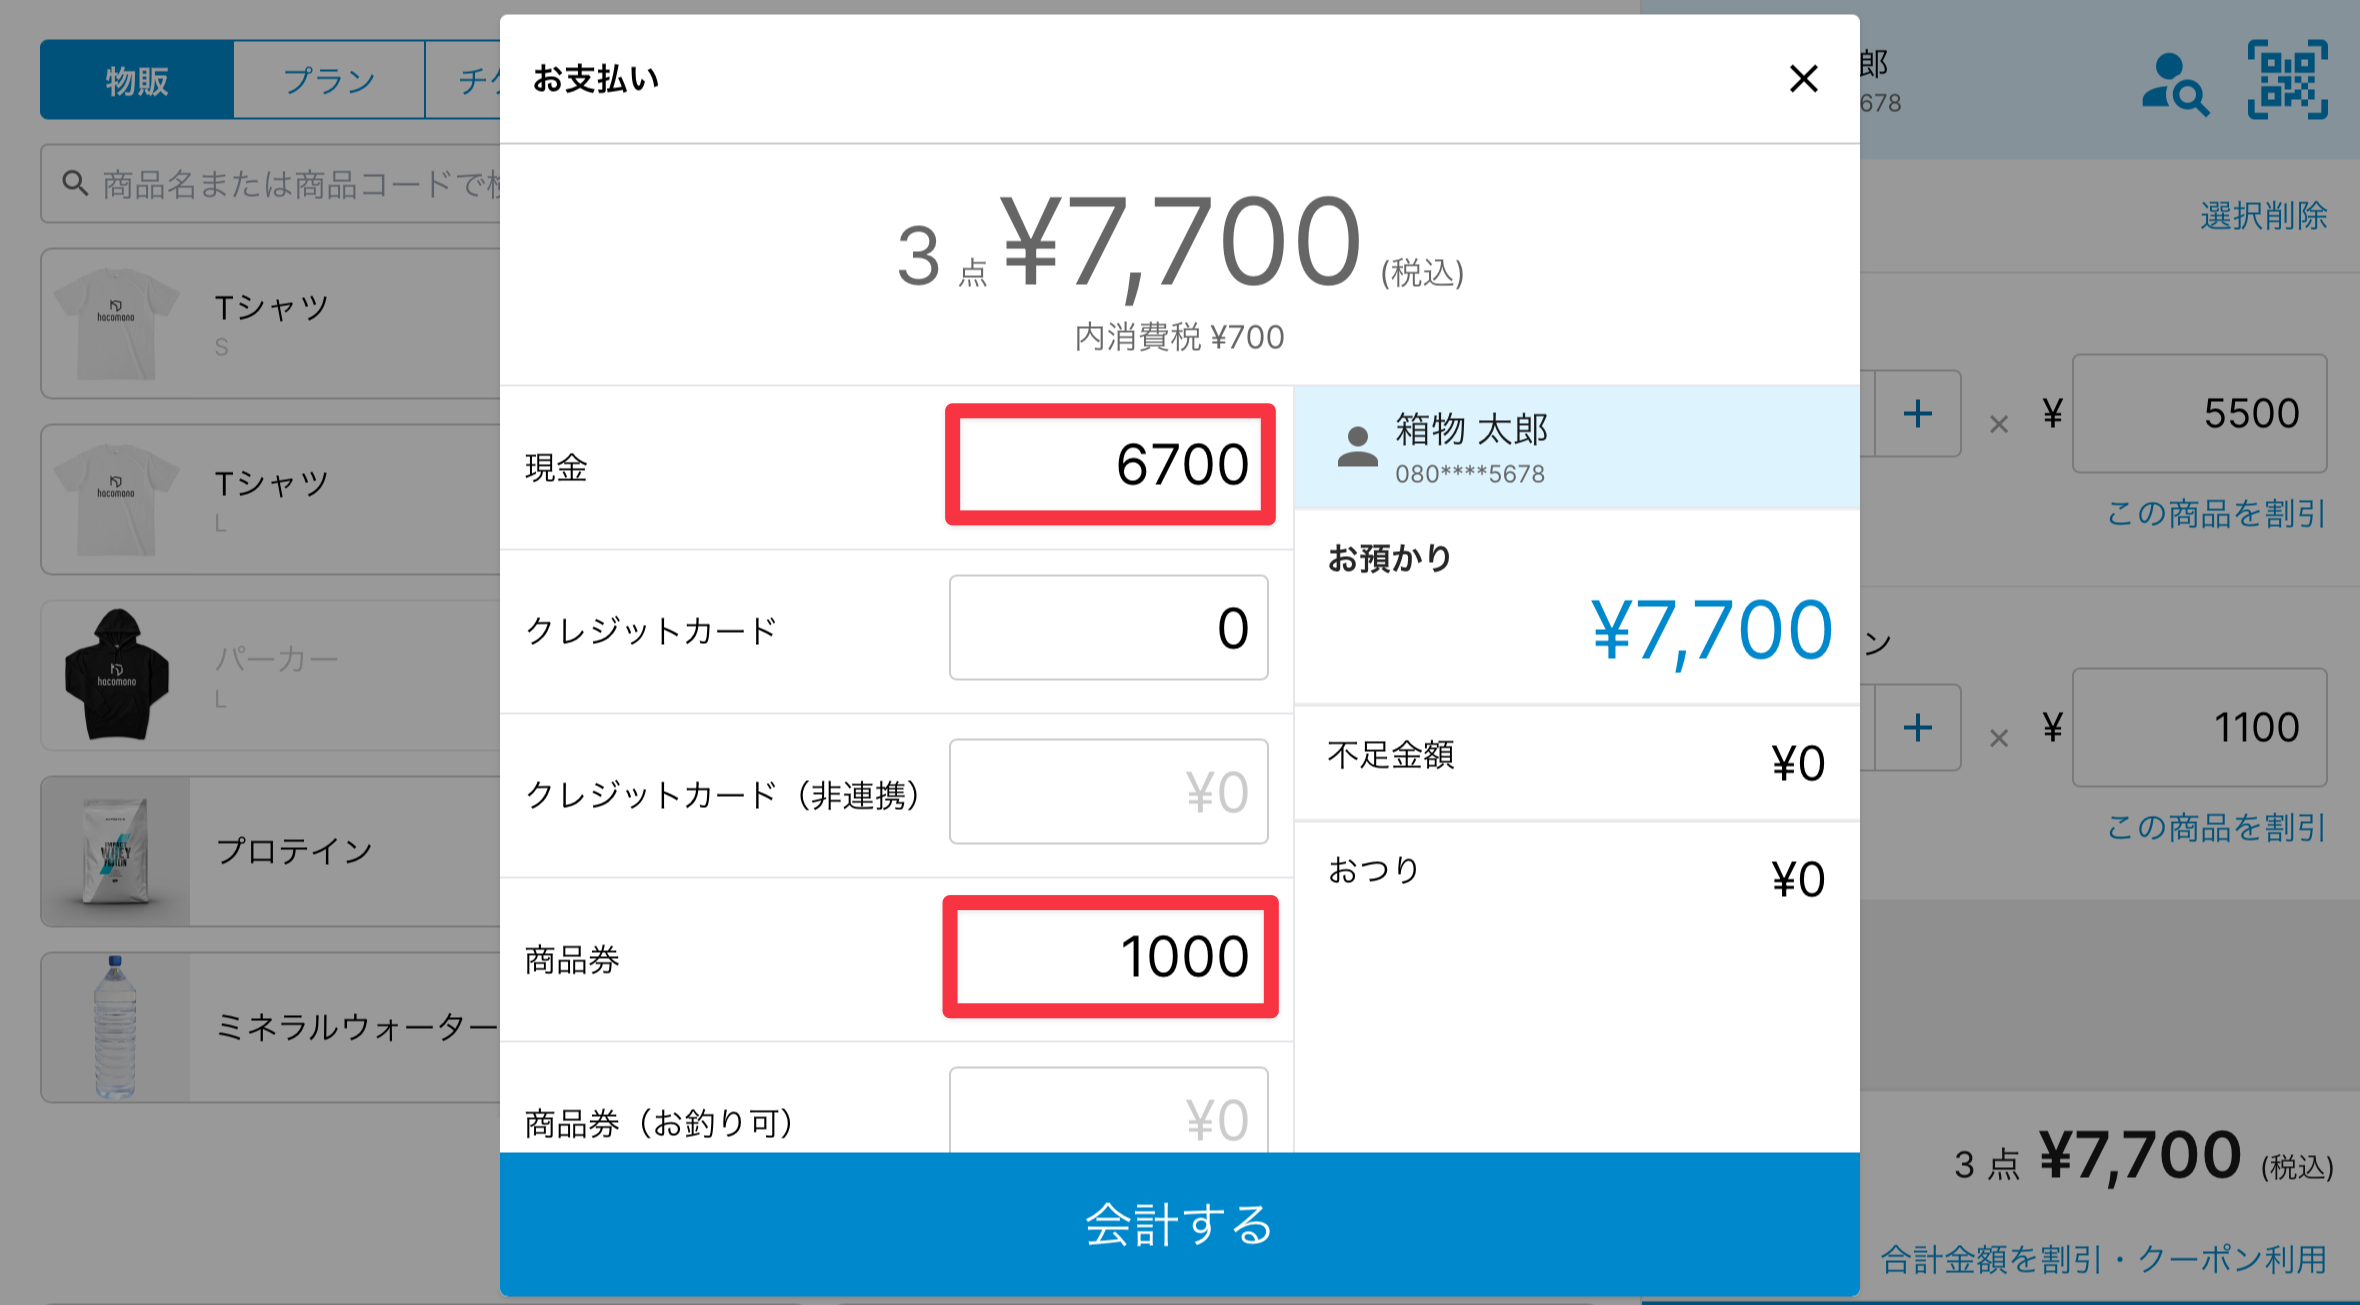Focus the 商品券（お釣り可）amount field
2360x1305 pixels.
pos(1109,1111)
